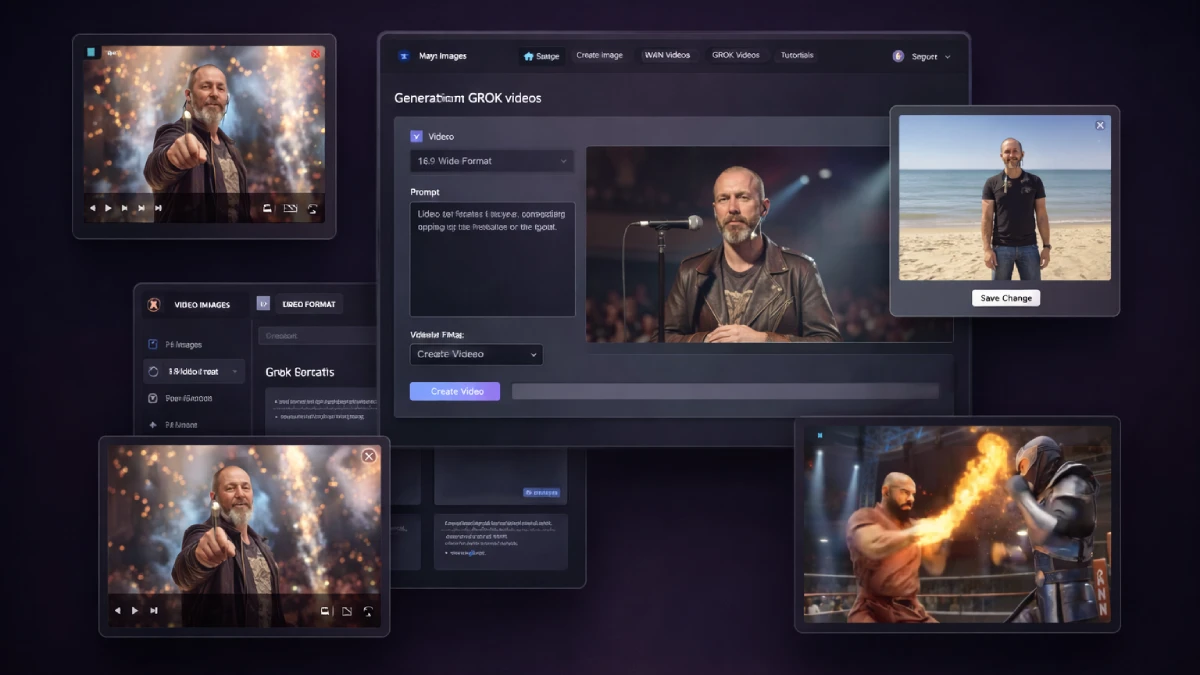
Task: Select the GROK Videos tab
Action: [x=735, y=55]
